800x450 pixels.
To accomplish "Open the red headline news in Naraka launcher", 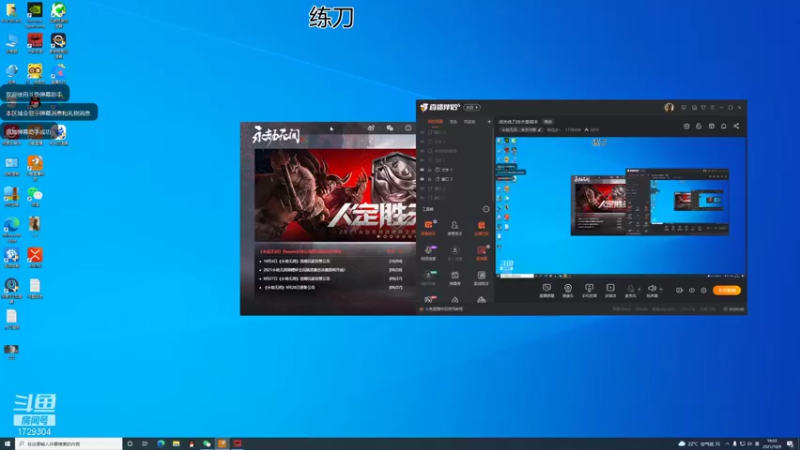I will point(301,252).
